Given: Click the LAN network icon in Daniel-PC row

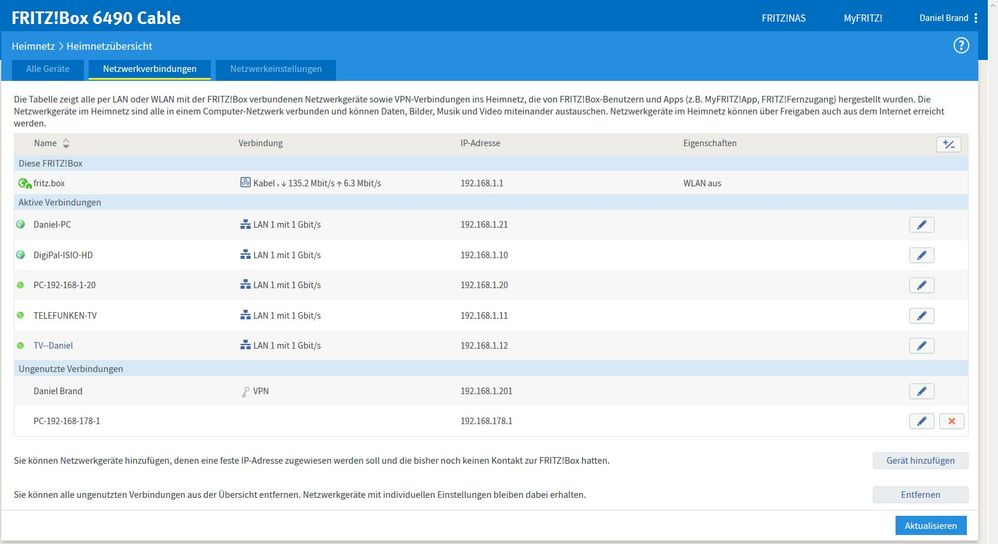Looking at the screenshot, I should click(x=245, y=225).
